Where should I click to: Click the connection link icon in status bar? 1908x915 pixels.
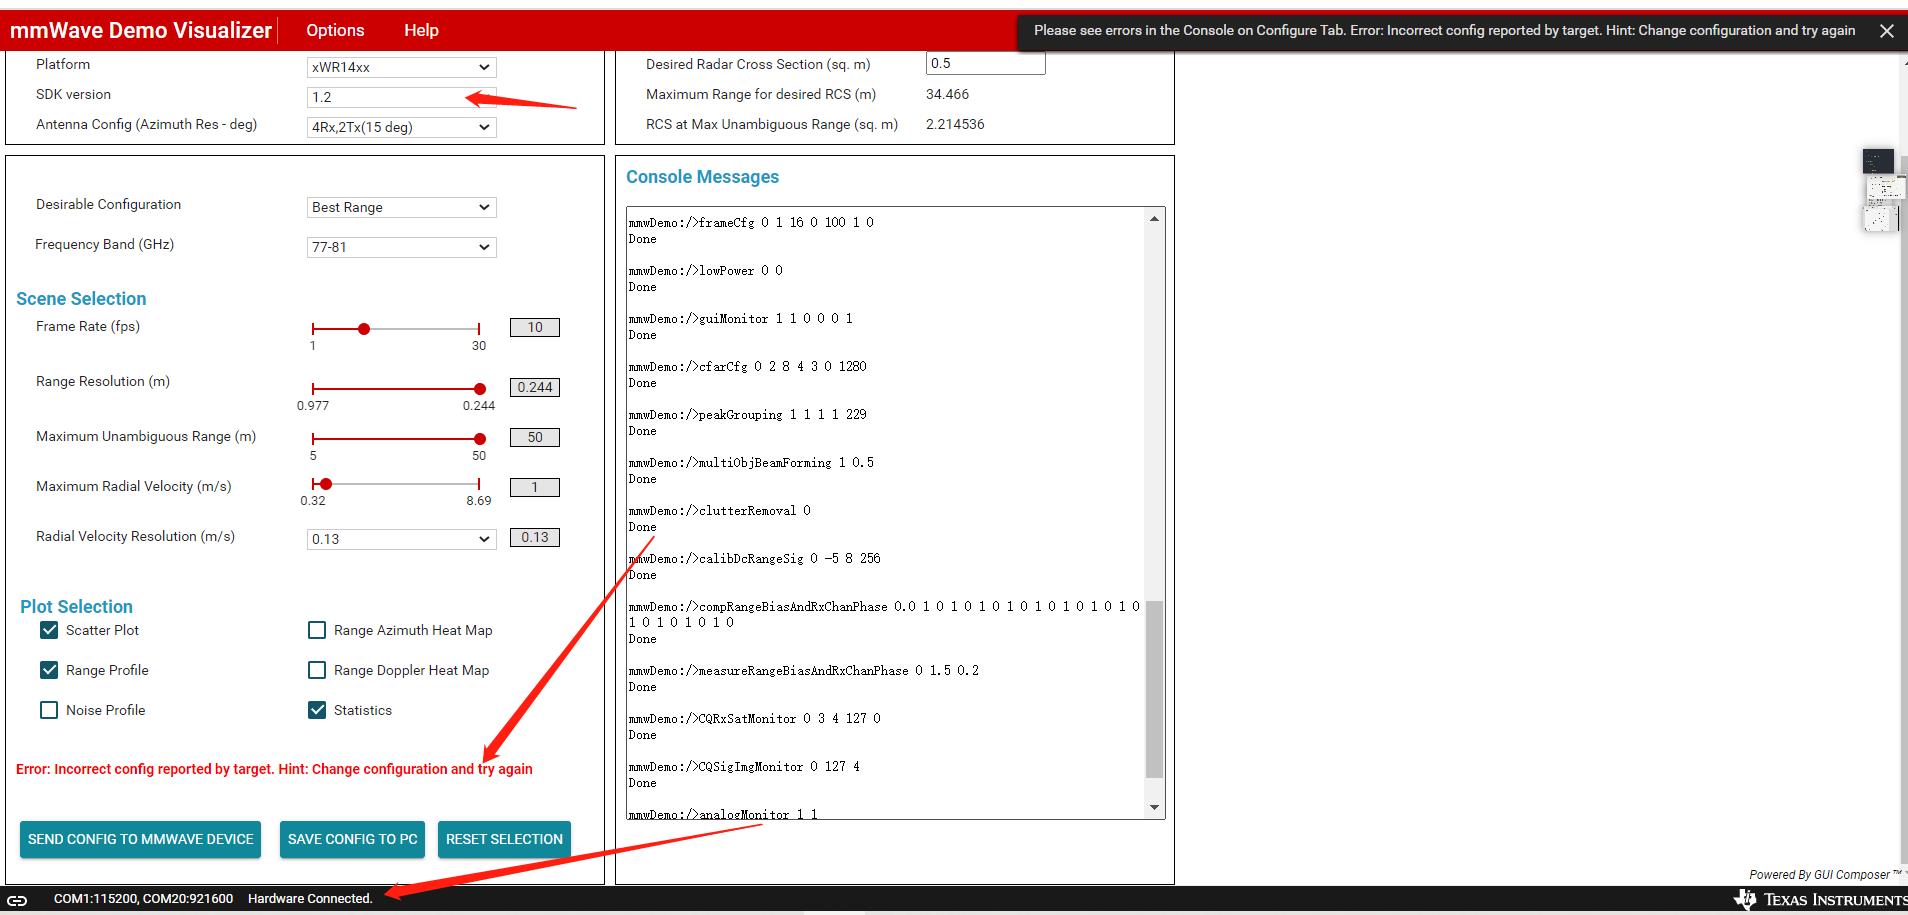point(17,899)
